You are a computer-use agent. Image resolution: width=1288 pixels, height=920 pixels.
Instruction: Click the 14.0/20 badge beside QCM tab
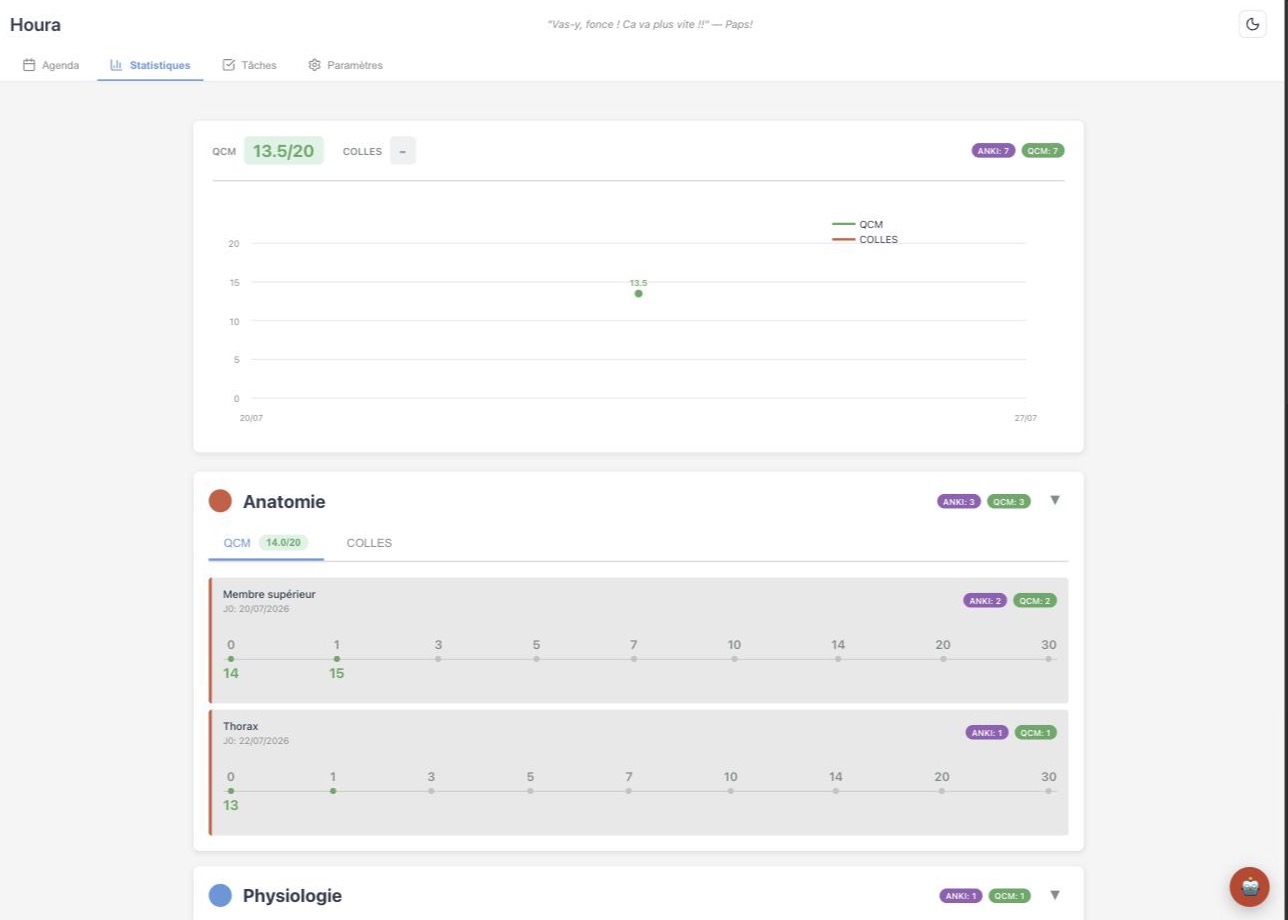pyautogui.click(x=284, y=542)
